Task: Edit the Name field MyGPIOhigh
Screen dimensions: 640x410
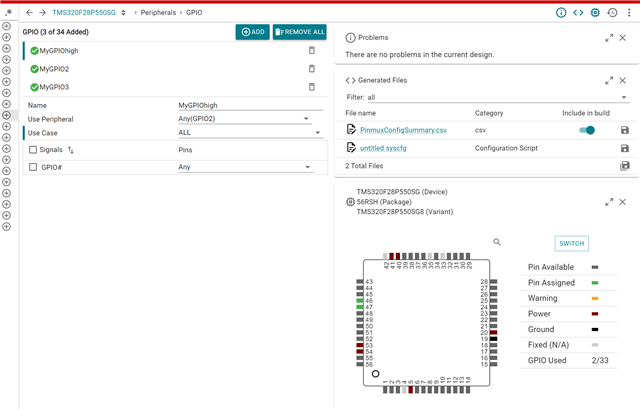Action: tap(250, 105)
